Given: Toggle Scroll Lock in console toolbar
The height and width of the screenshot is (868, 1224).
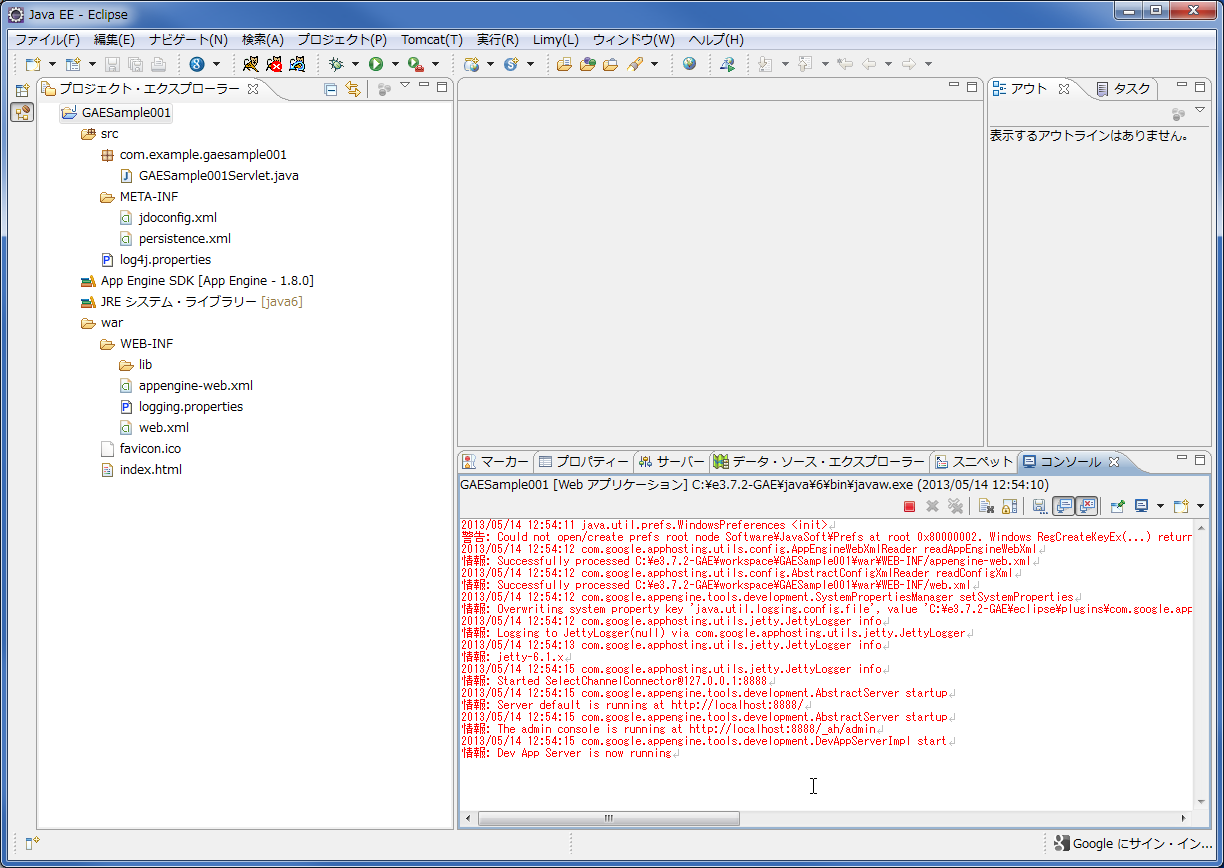Looking at the screenshot, I should point(1009,507).
